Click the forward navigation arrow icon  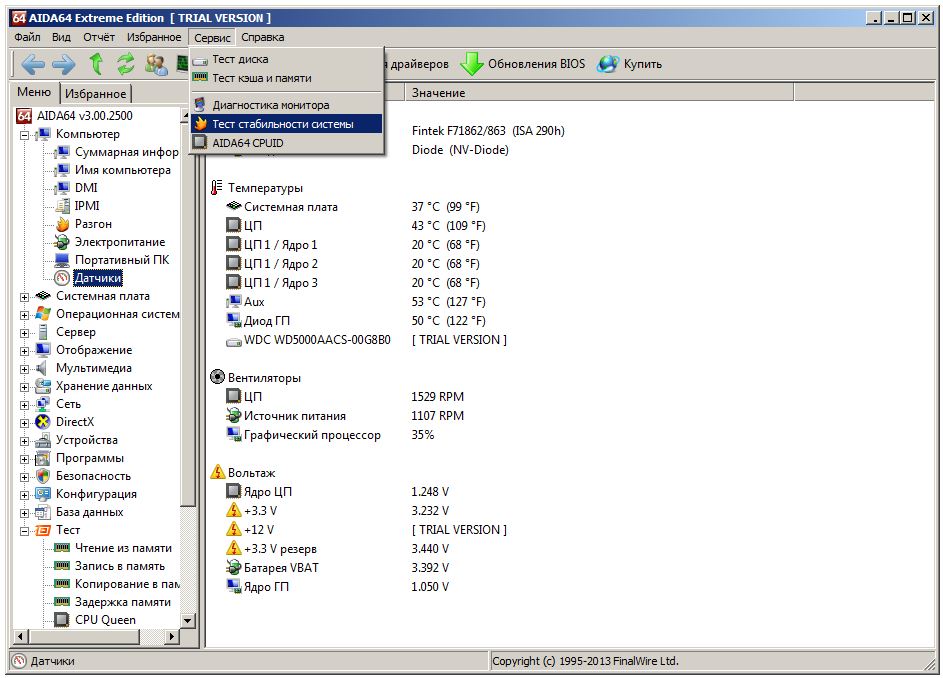63,64
